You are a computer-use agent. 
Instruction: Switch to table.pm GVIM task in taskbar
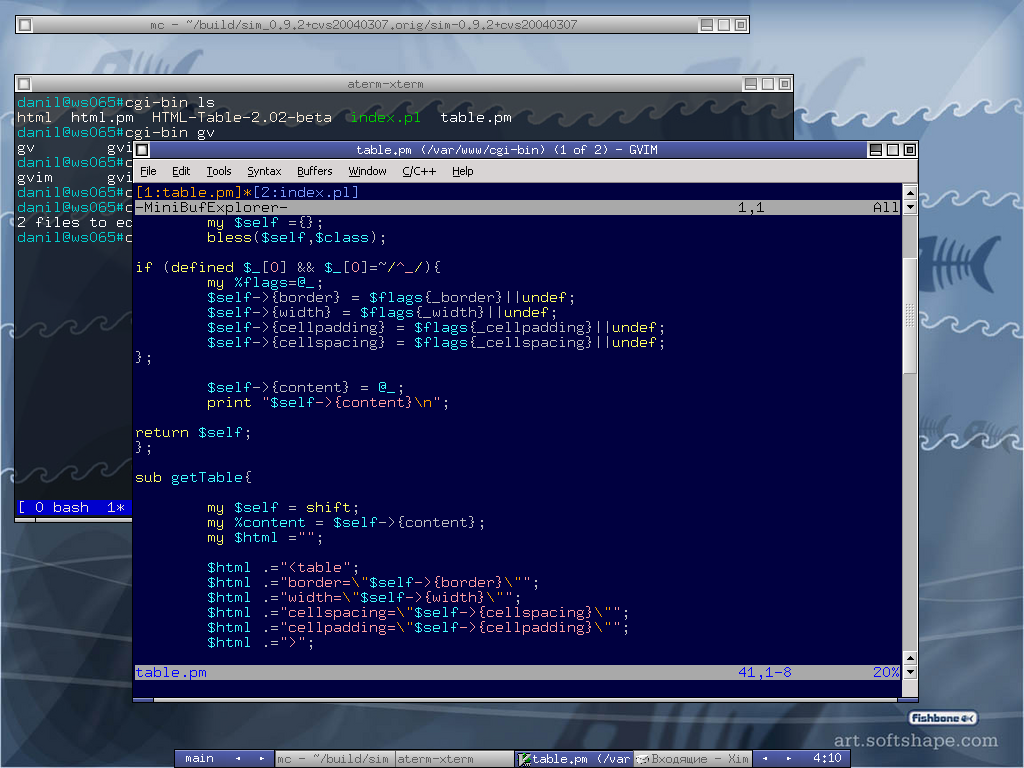574,758
